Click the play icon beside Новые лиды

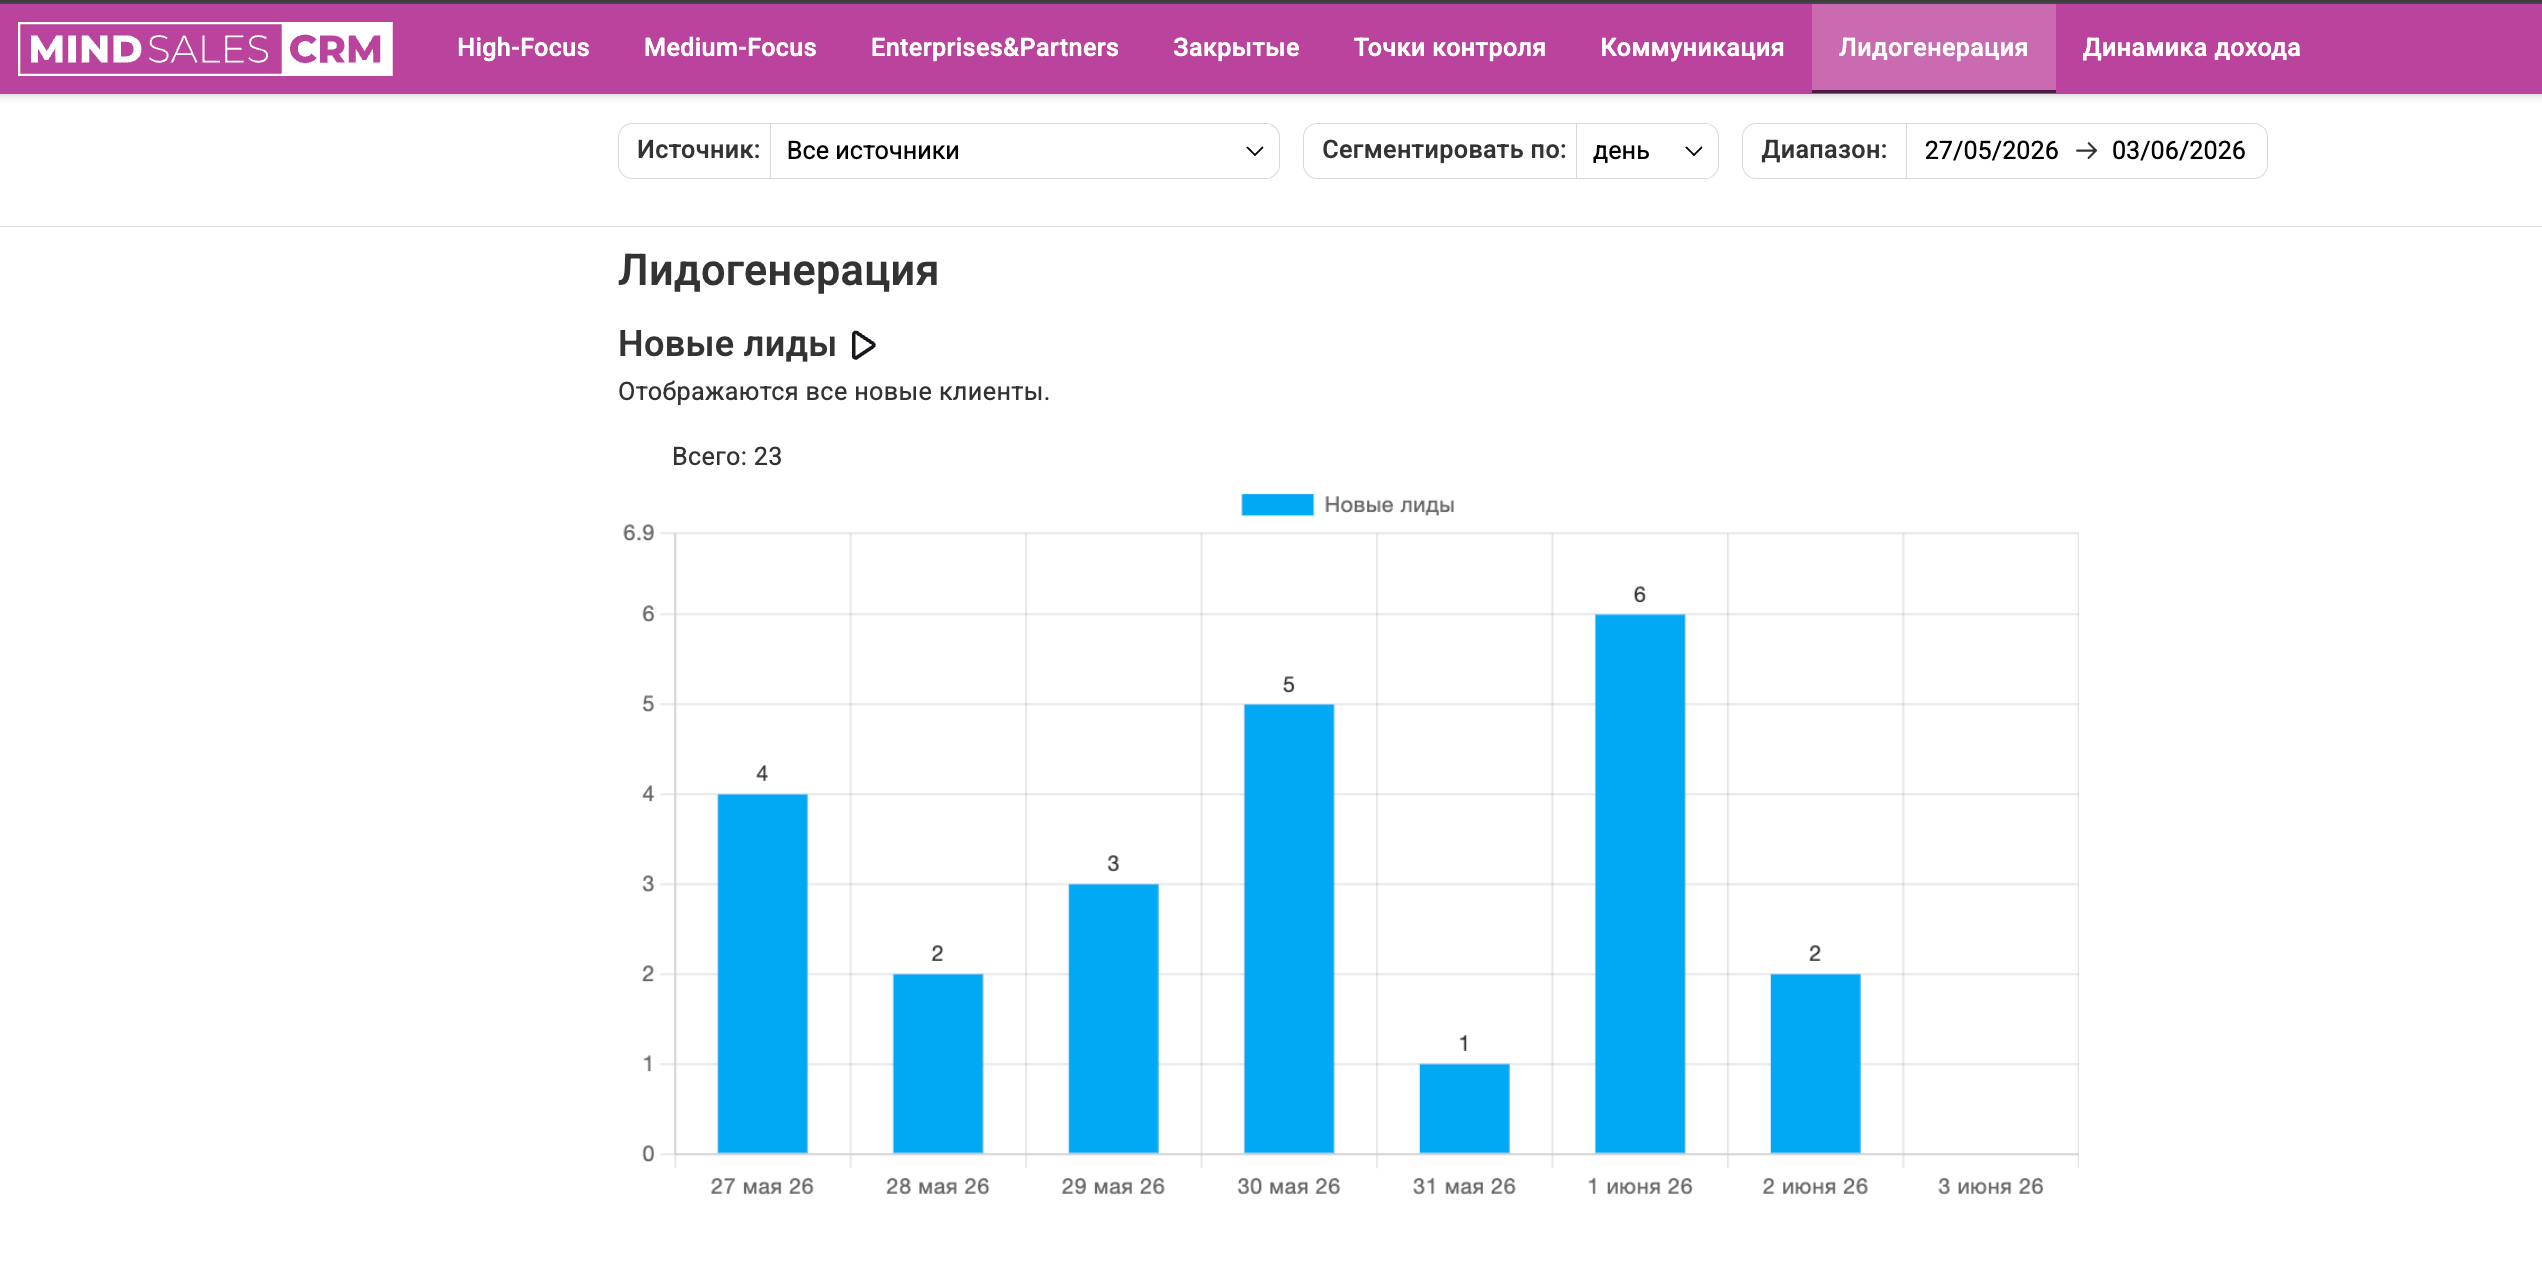click(864, 345)
